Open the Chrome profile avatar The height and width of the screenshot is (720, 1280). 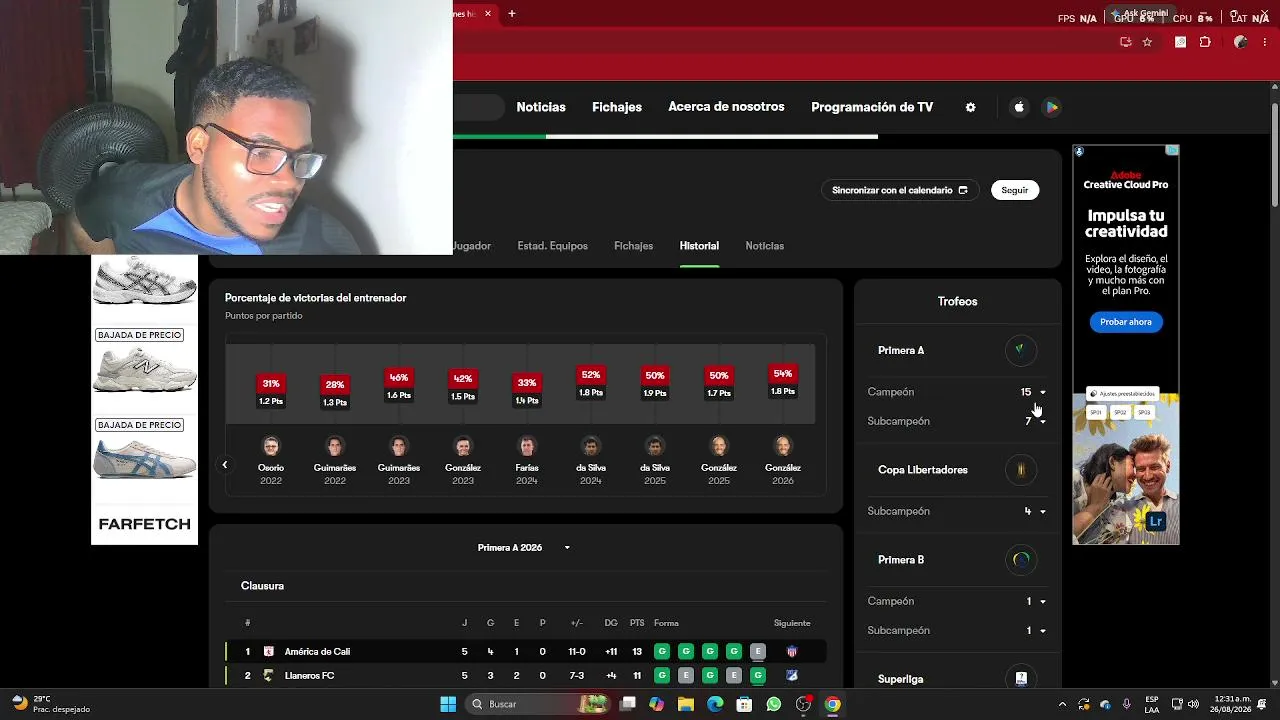click(1241, 42)
